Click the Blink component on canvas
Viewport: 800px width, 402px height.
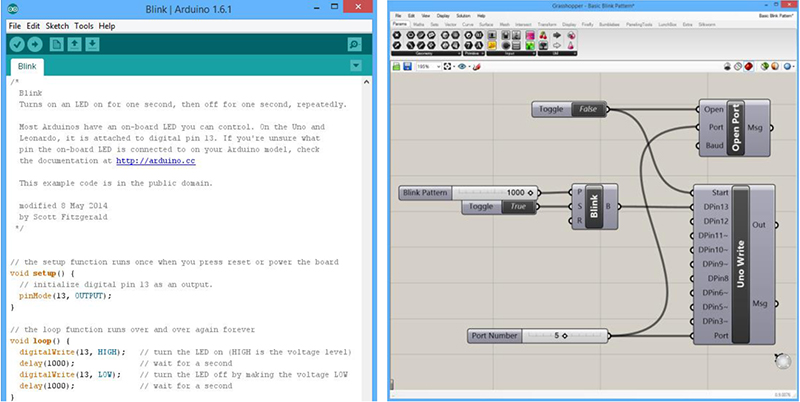tap(594, 207)
